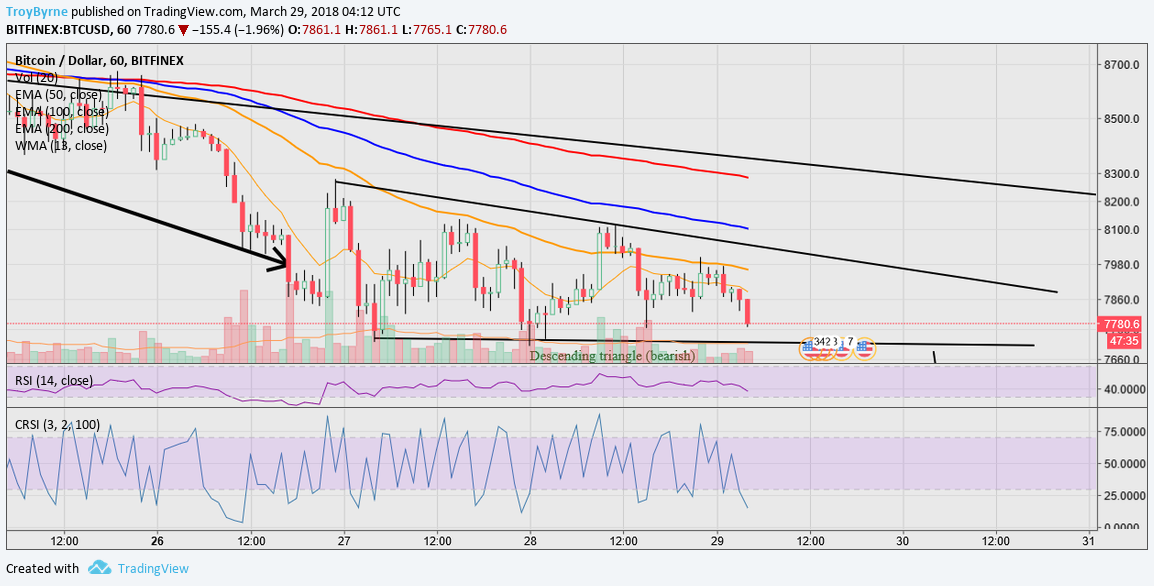Click the 30 date label on time axis
The width and height of the screenshot is (1154, 586).
pos(903,541)
